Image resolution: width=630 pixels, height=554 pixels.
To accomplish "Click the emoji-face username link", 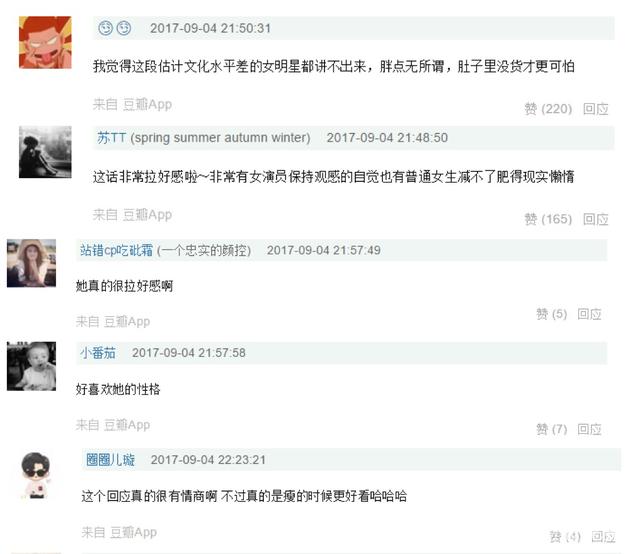I will [115, 28].
